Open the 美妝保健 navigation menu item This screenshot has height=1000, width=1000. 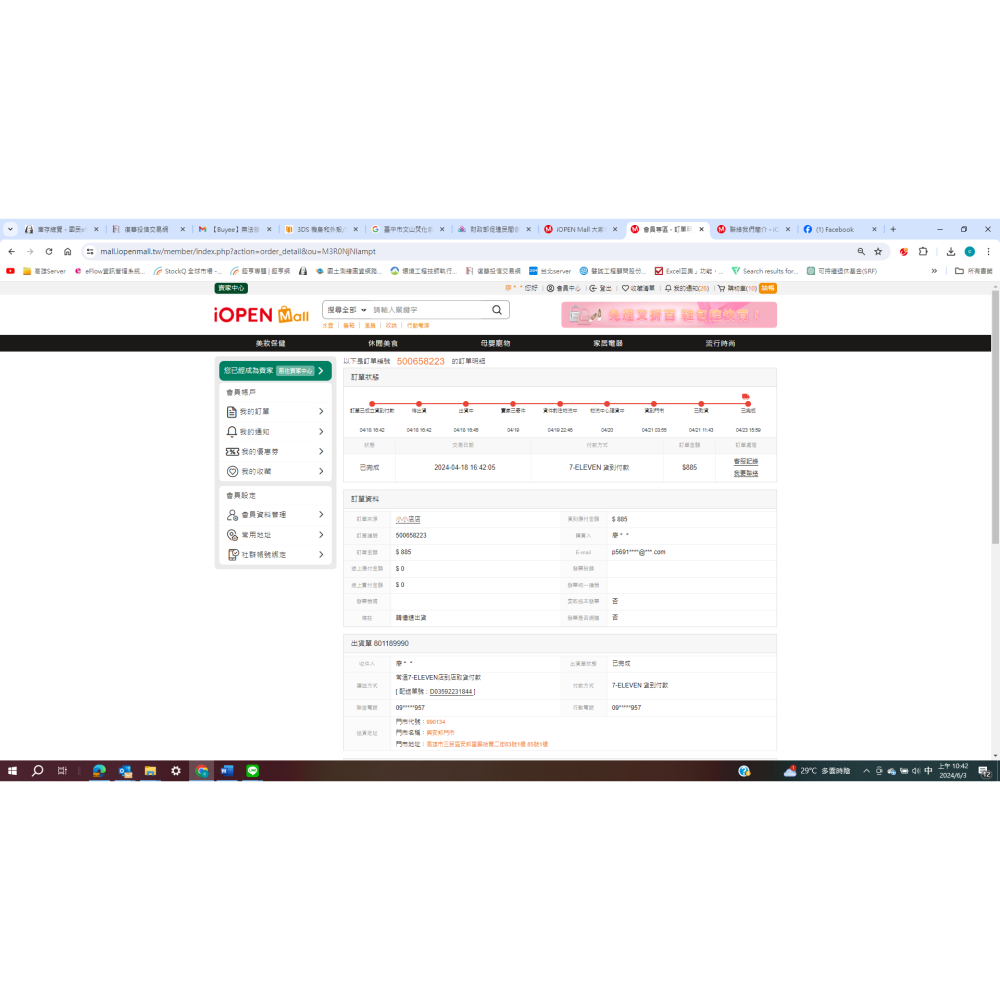pos(270,343)
